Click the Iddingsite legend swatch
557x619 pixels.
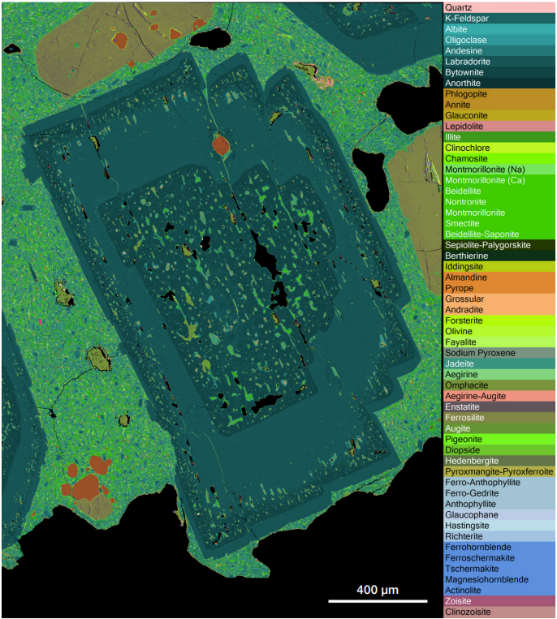coord(499,266)
